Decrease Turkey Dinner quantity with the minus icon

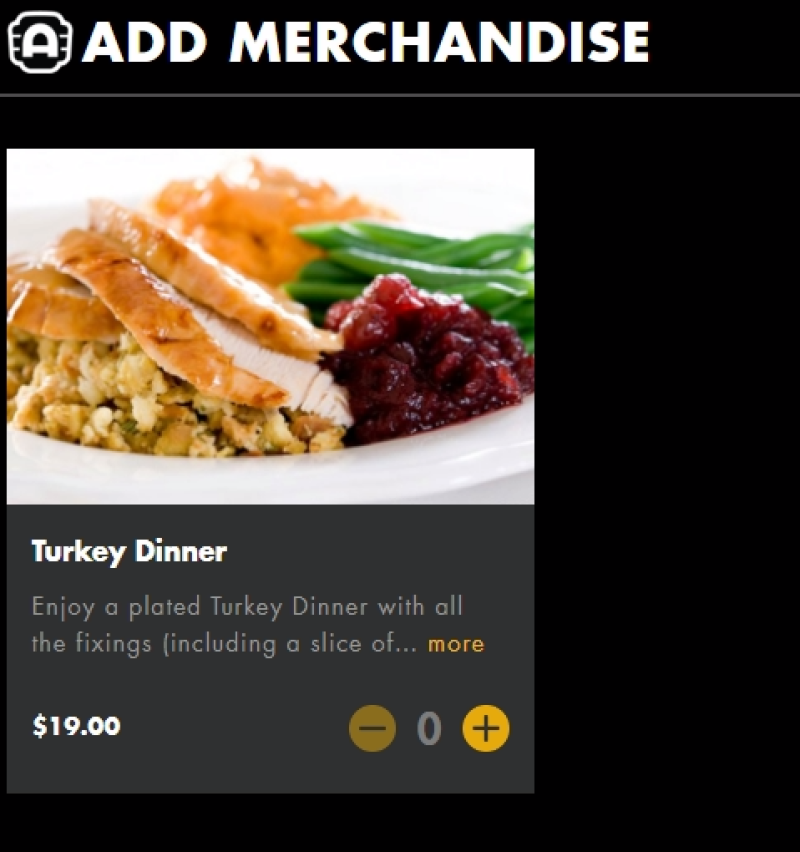[372, 728]
